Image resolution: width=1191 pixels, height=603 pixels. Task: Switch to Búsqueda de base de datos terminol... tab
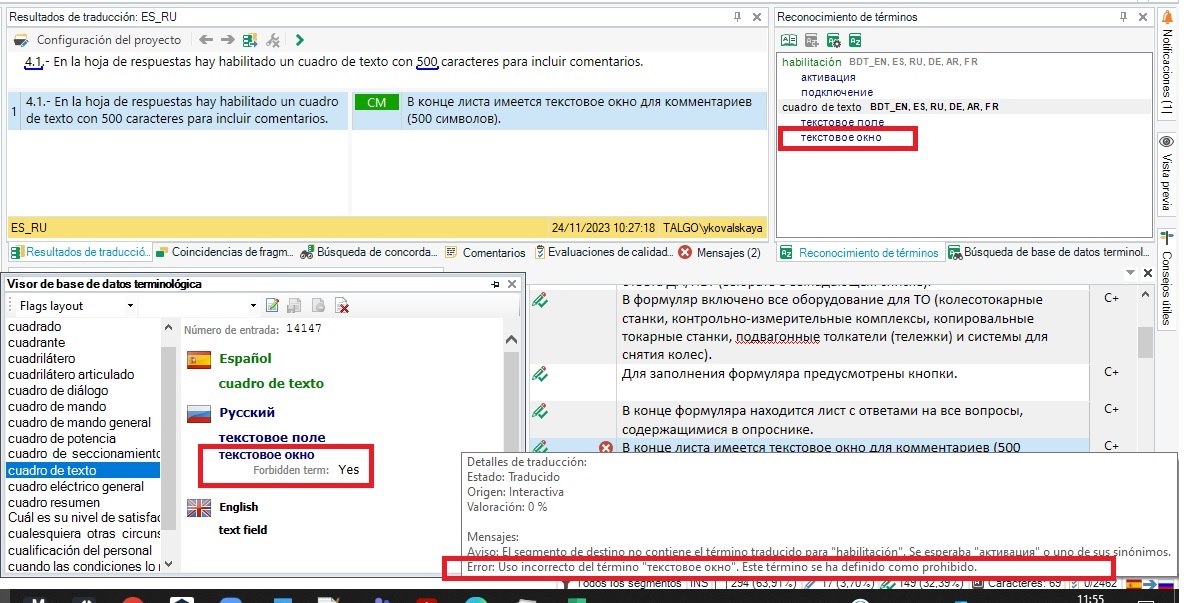[x=1048, y=252]
